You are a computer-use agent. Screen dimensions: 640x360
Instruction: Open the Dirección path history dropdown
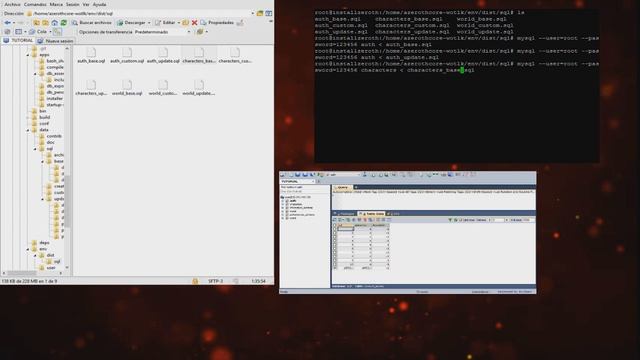pyautogui.click(x=253, y=13)
